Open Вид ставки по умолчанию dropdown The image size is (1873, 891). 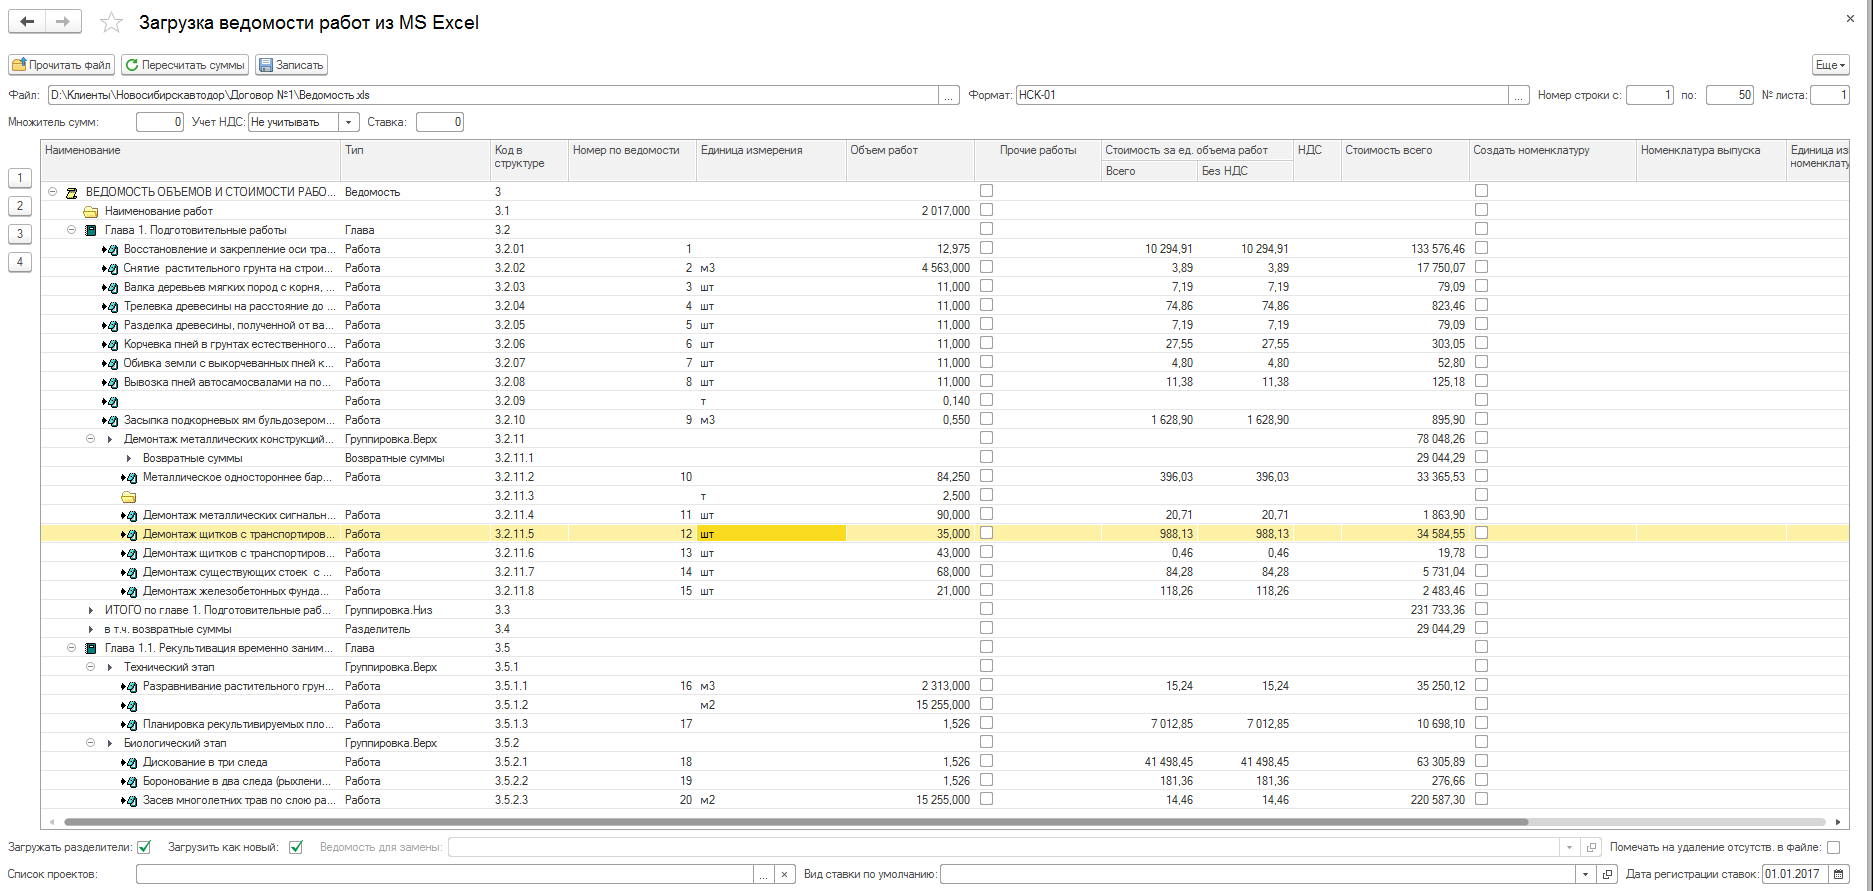(x=1586, y=874)
